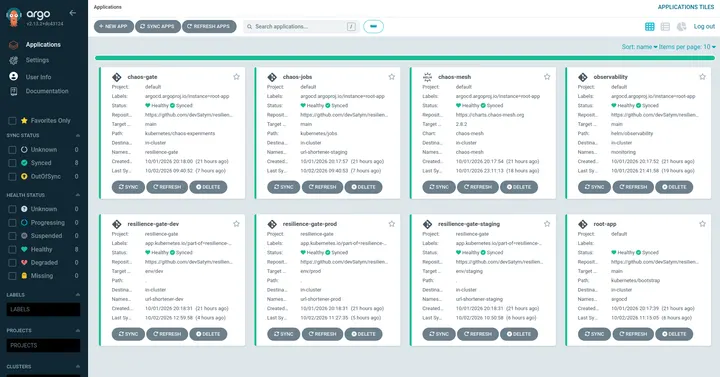Open Documentation in the sidebar
This screenshot has width=720, height=377.
point(47,91)
